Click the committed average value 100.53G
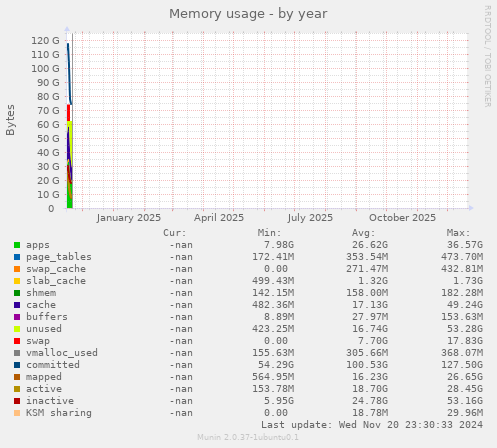The width and height of the screenshot is (497, 448). click(x=367, y=365)
